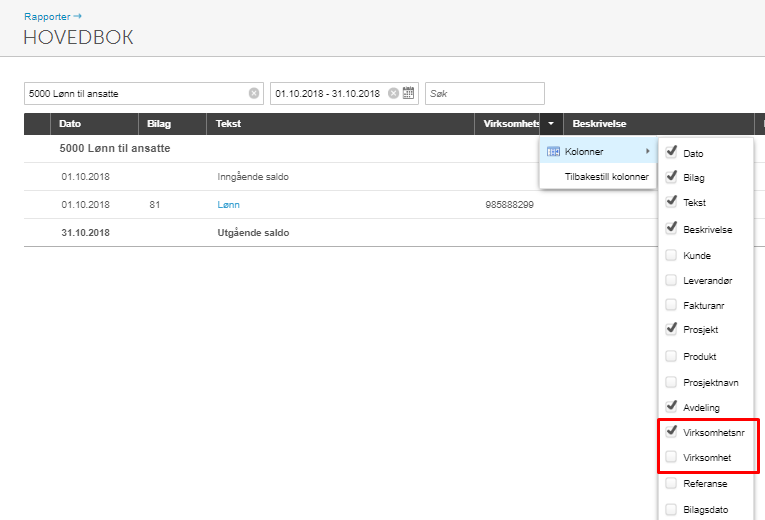Viewport: 765px width, 520px height.
Task: Uncheck the Virksomhetsnr column checkbox
Action: [x=671, y=431]
